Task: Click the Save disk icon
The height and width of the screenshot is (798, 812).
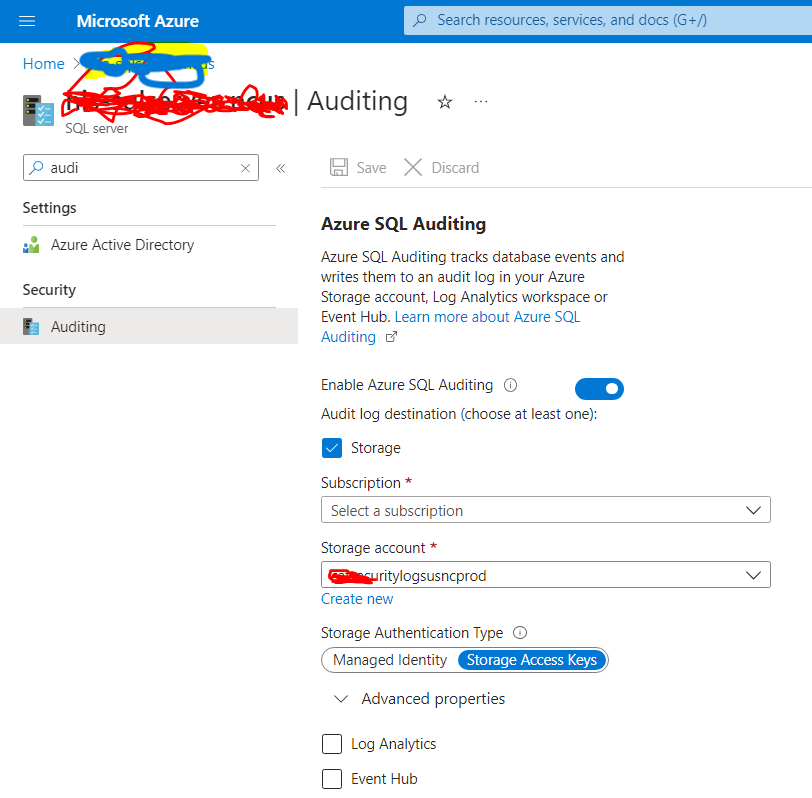Action: tap(339, 168)
